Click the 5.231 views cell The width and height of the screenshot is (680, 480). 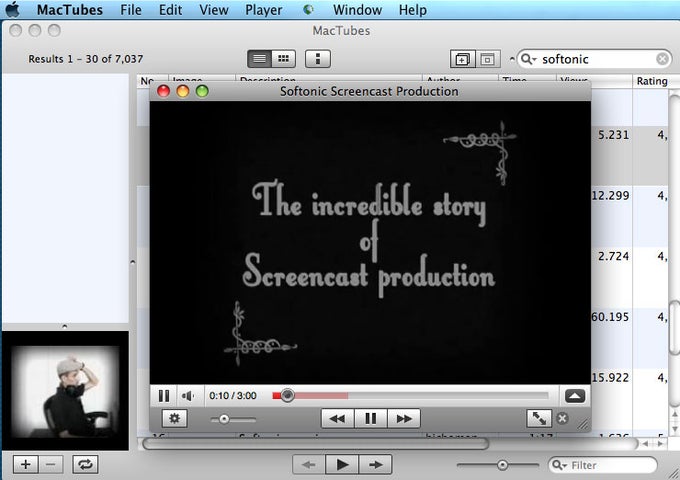click(613, 135)
